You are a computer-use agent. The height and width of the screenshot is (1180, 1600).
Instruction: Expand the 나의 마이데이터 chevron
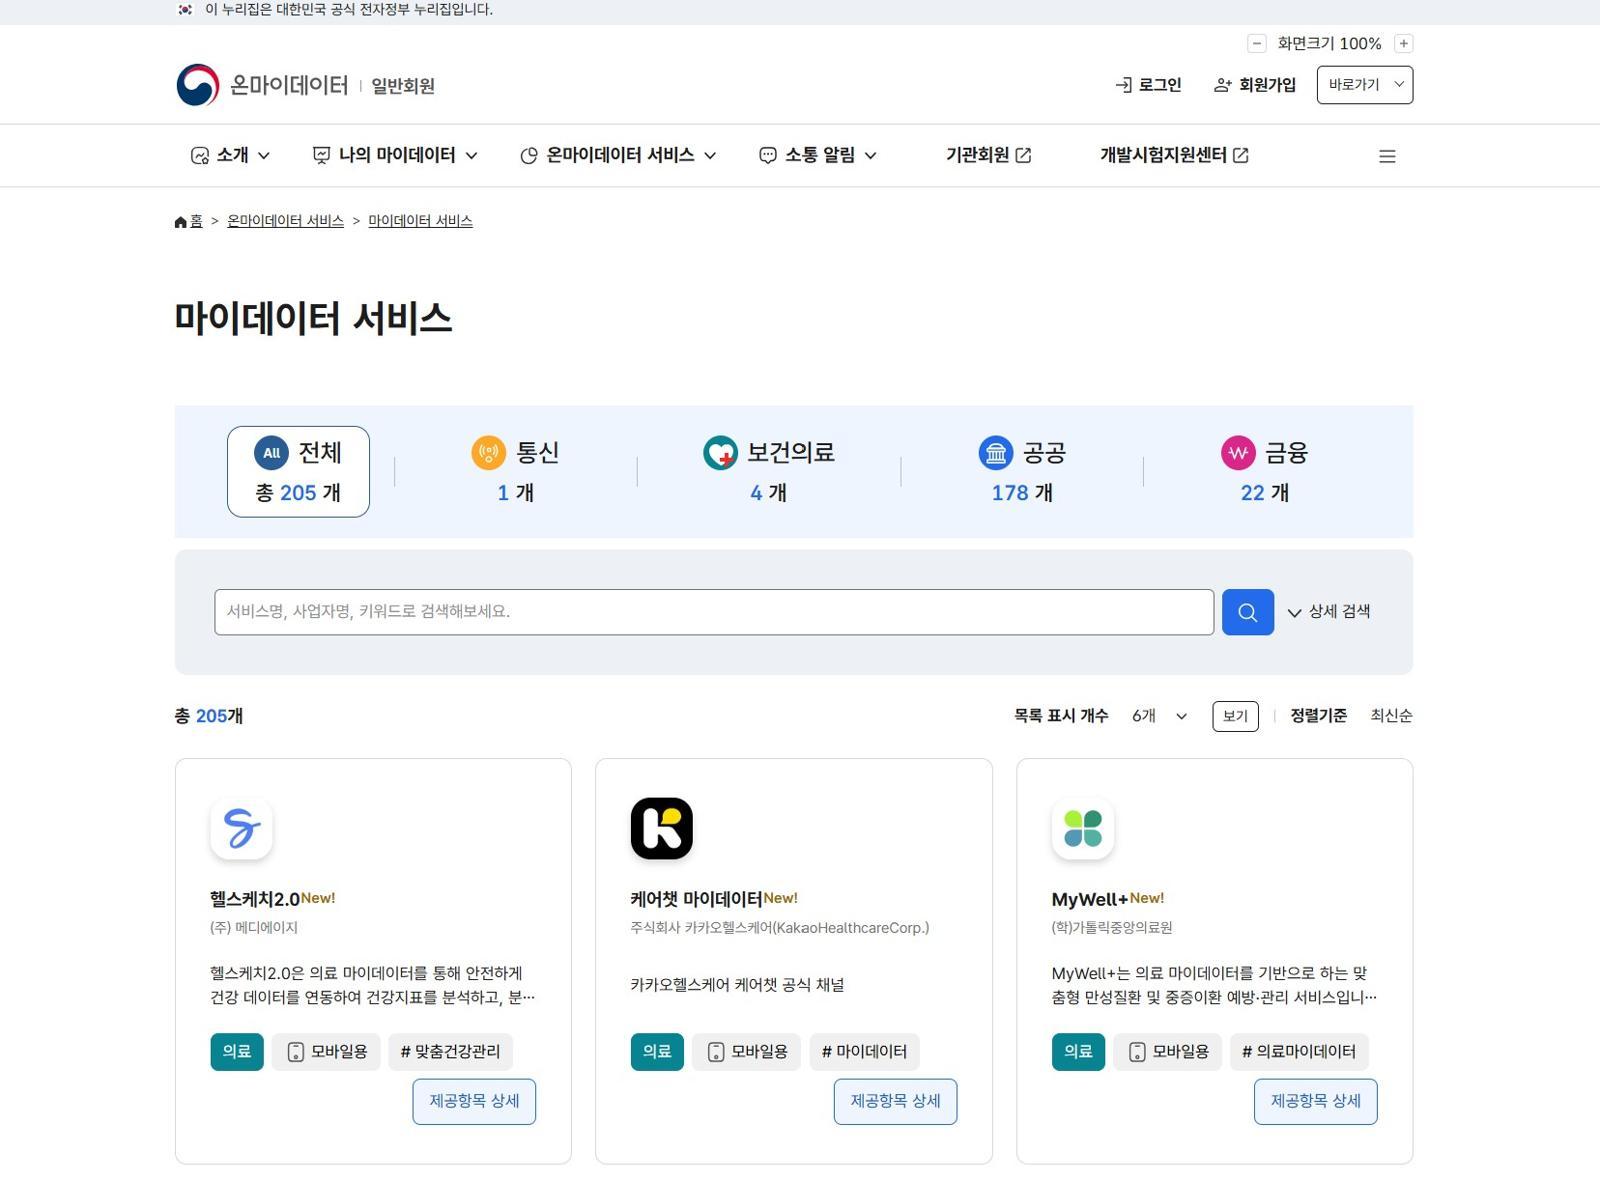[x=472, y=156]
